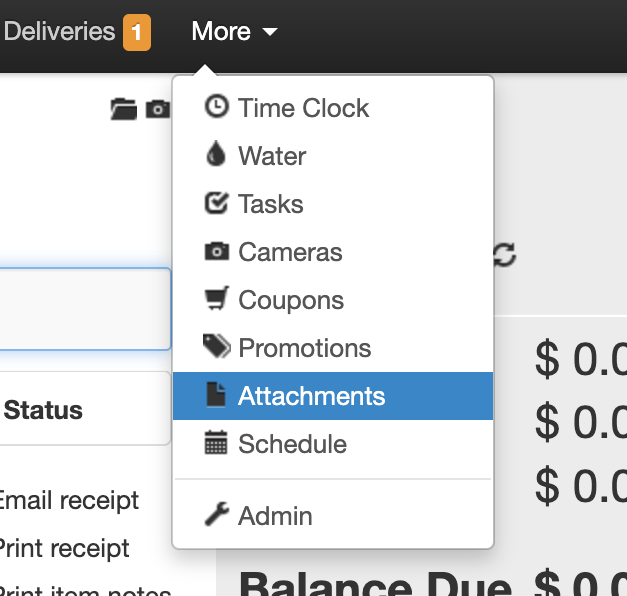Click the refresh arrows icon

tap(505, 254)
